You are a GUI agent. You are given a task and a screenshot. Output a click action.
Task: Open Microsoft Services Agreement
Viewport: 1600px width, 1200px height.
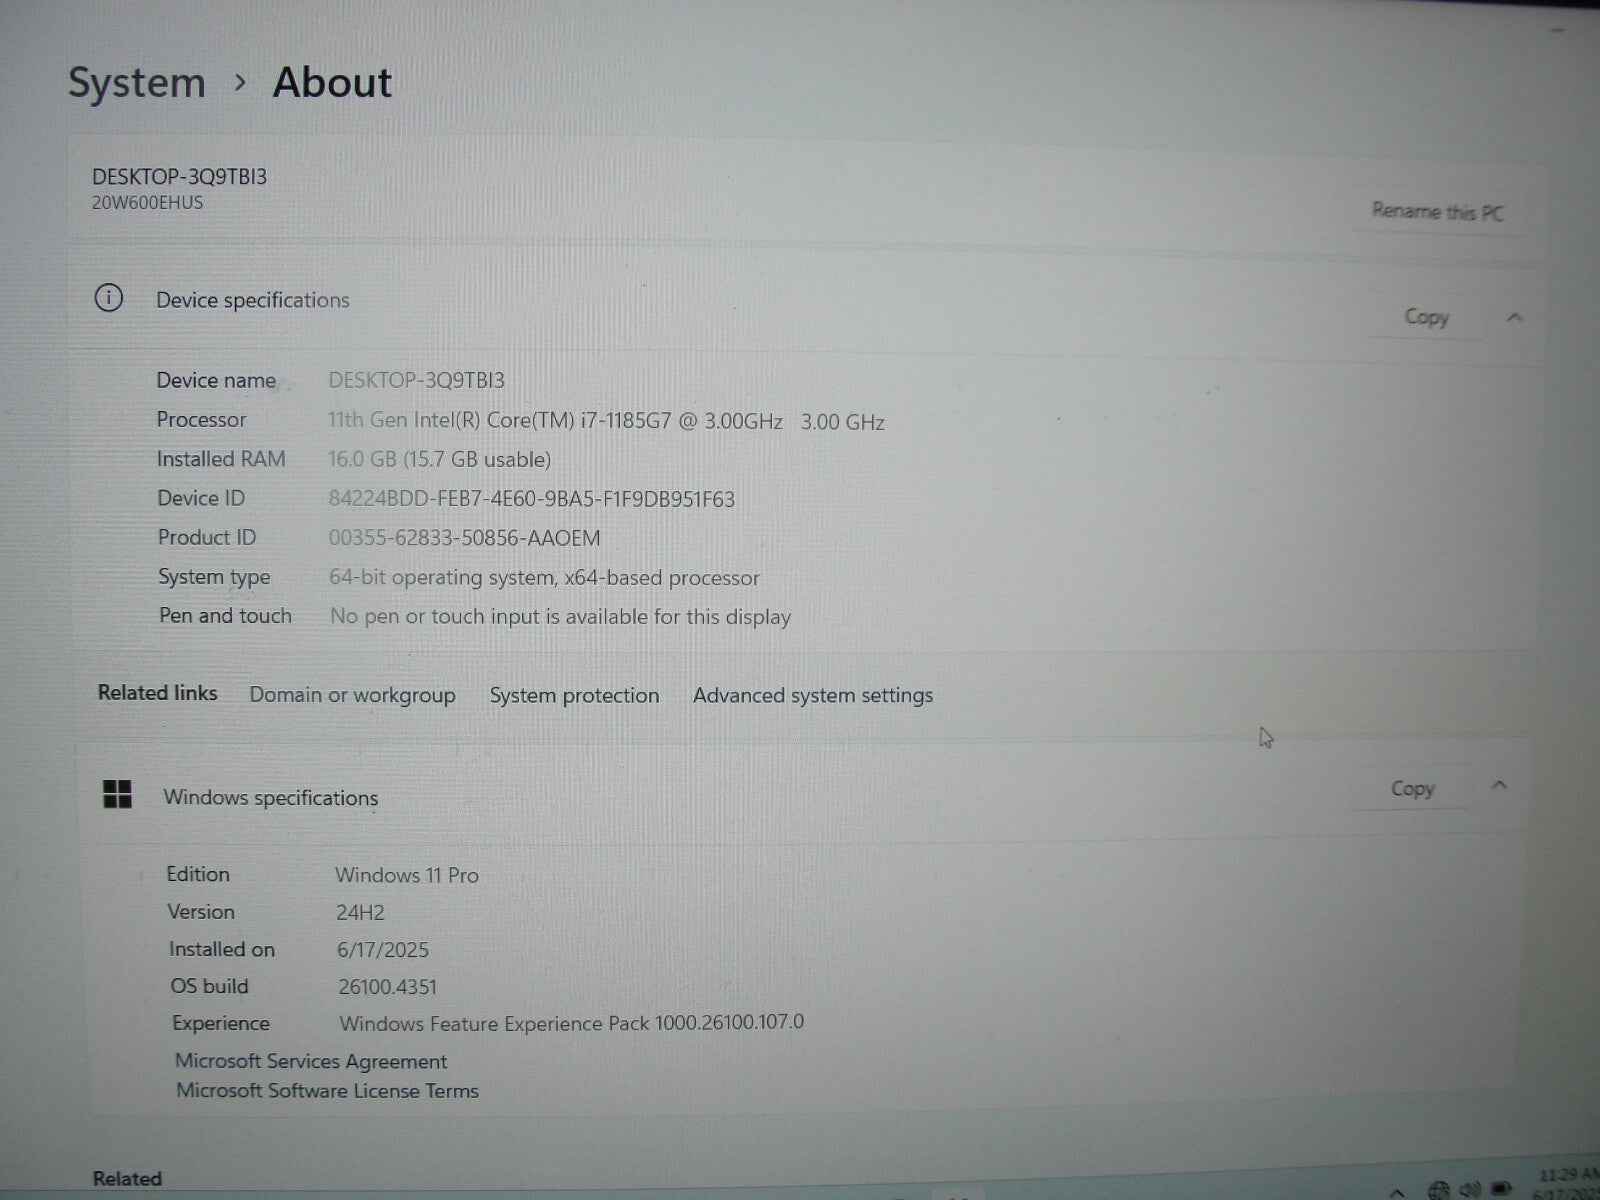311,1060
